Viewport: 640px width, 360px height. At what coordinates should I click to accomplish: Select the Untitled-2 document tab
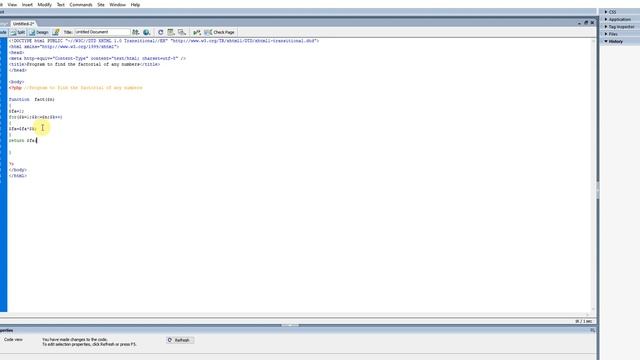(x=23, y=24)
